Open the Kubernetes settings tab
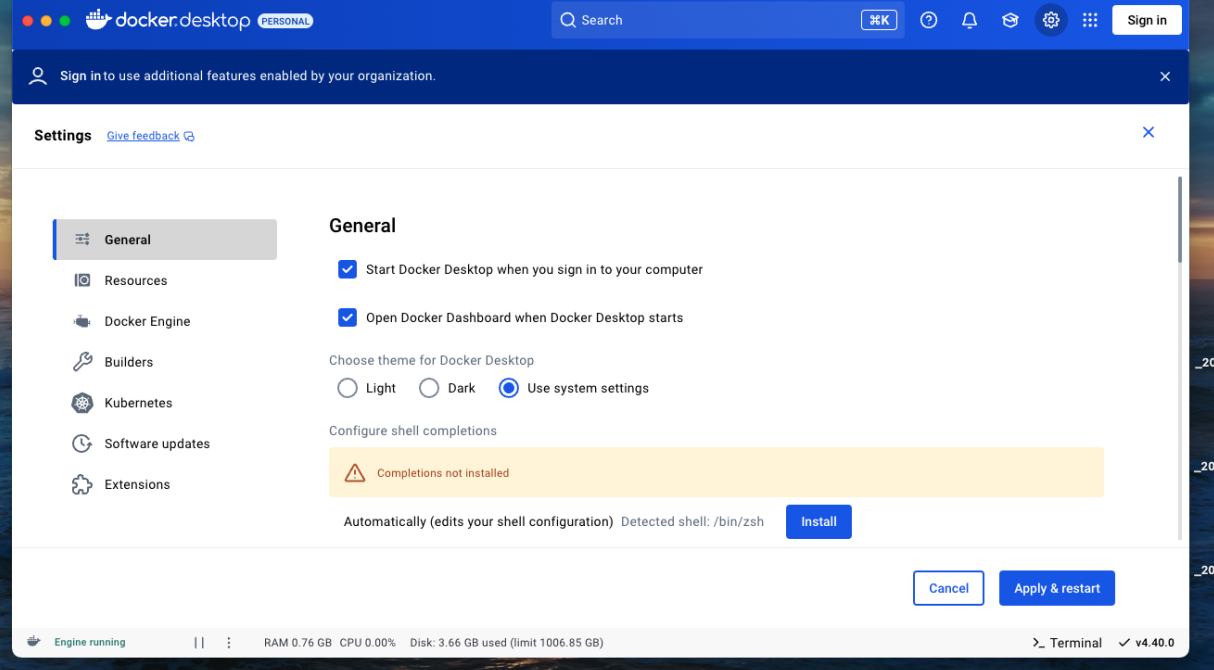The image size is (1214, 670). tap(165, 403)
